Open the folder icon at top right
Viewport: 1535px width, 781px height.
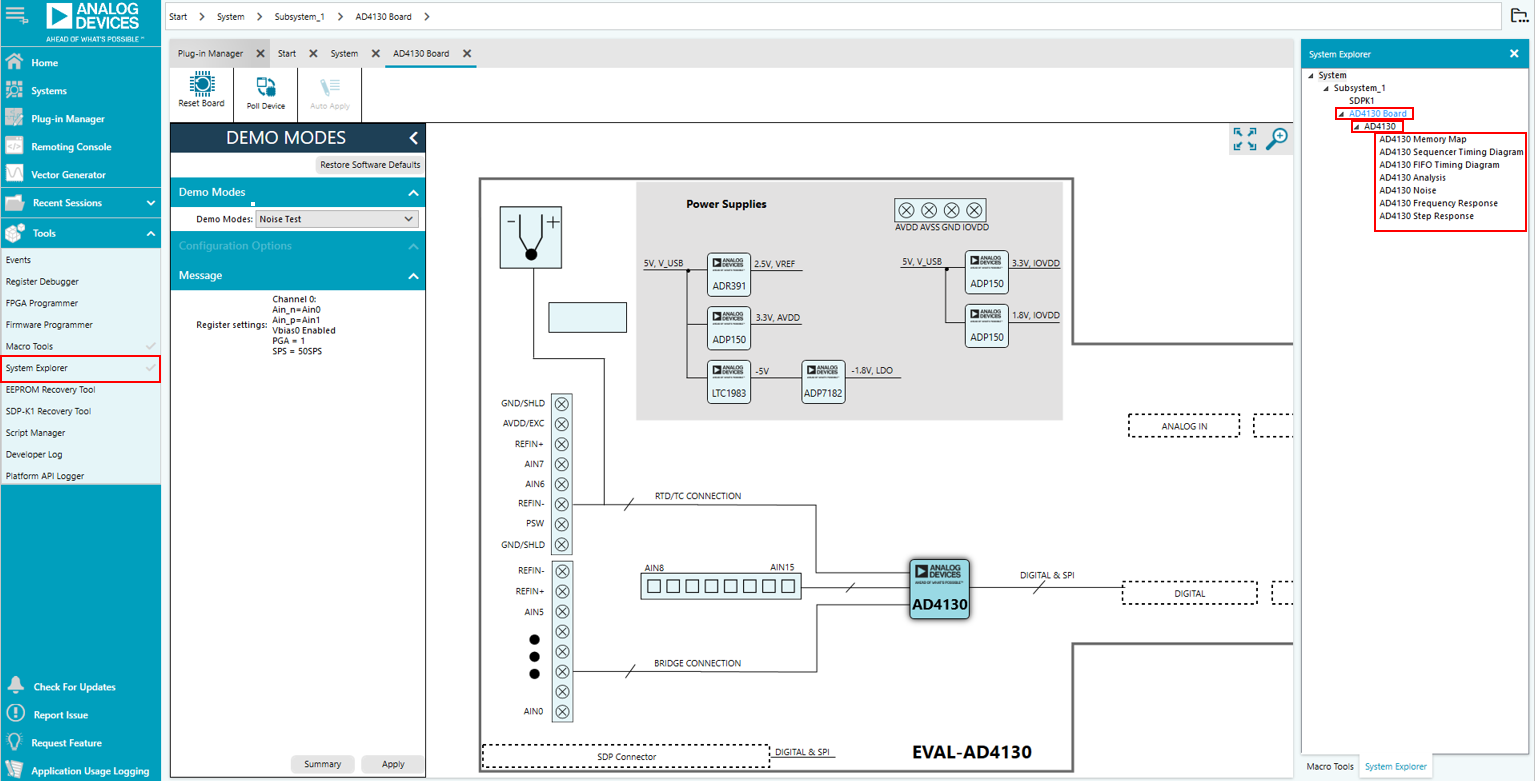1519,15
